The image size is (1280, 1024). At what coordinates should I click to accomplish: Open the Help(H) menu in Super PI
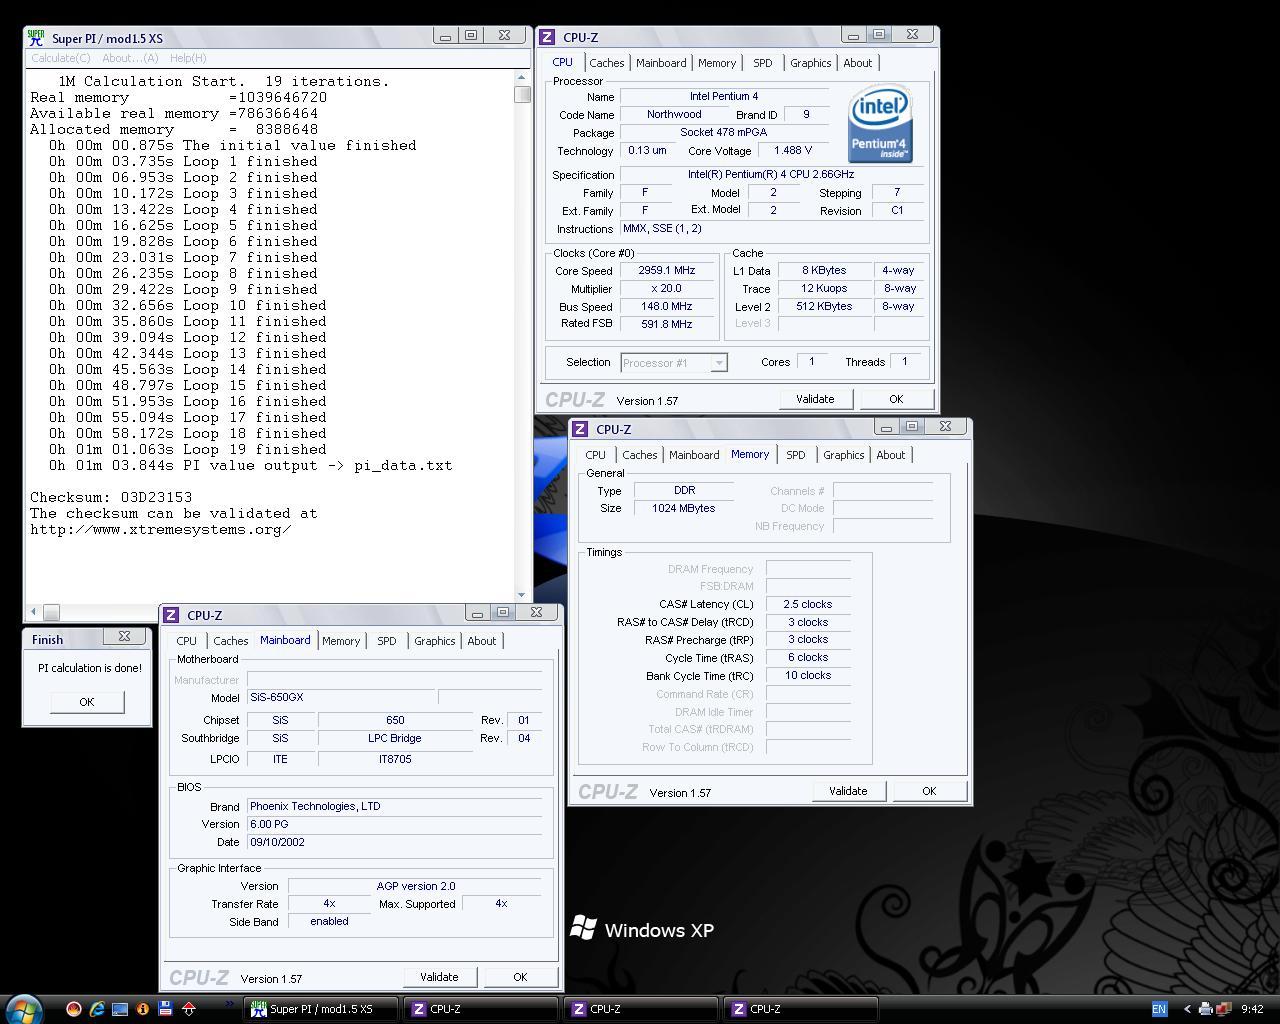tap(187, 58)
